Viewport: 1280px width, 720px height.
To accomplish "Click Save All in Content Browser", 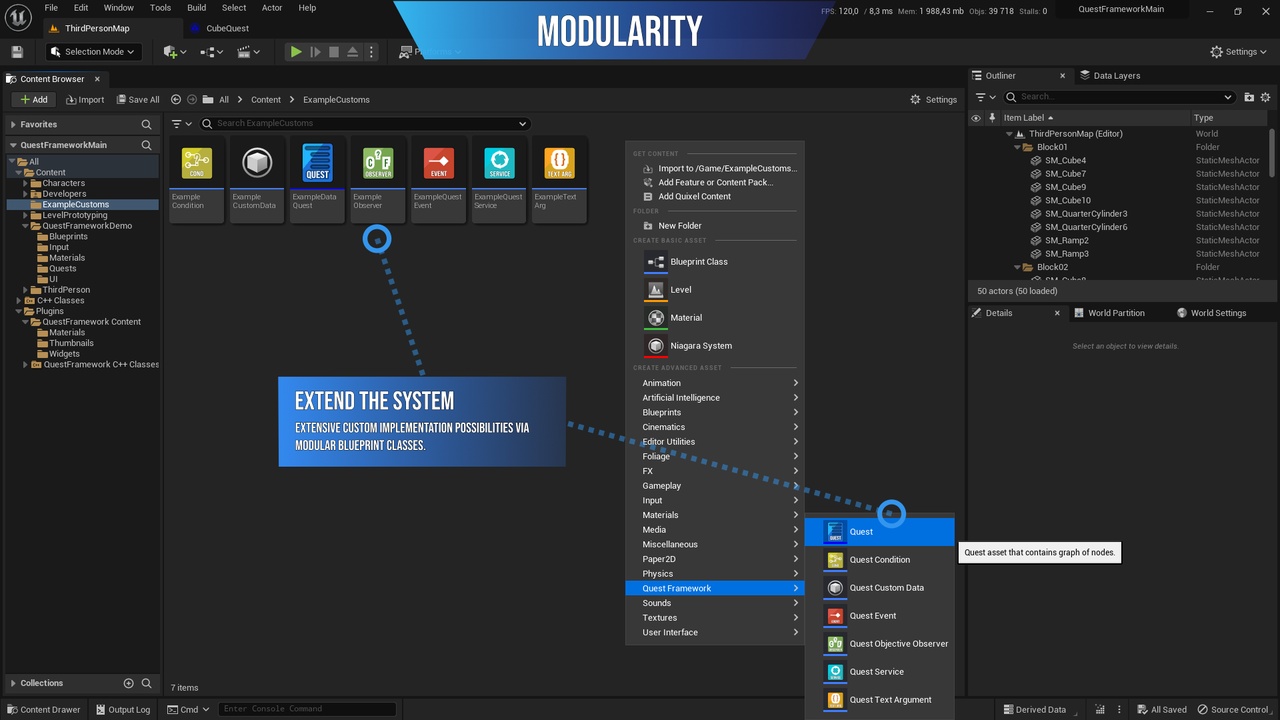I will click(138, 99).
